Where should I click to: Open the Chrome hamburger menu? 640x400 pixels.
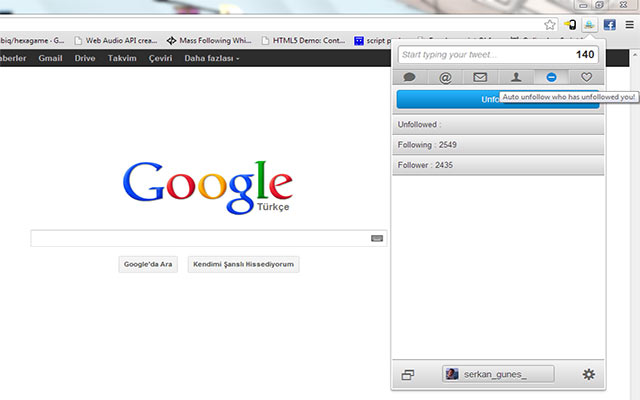629,25
